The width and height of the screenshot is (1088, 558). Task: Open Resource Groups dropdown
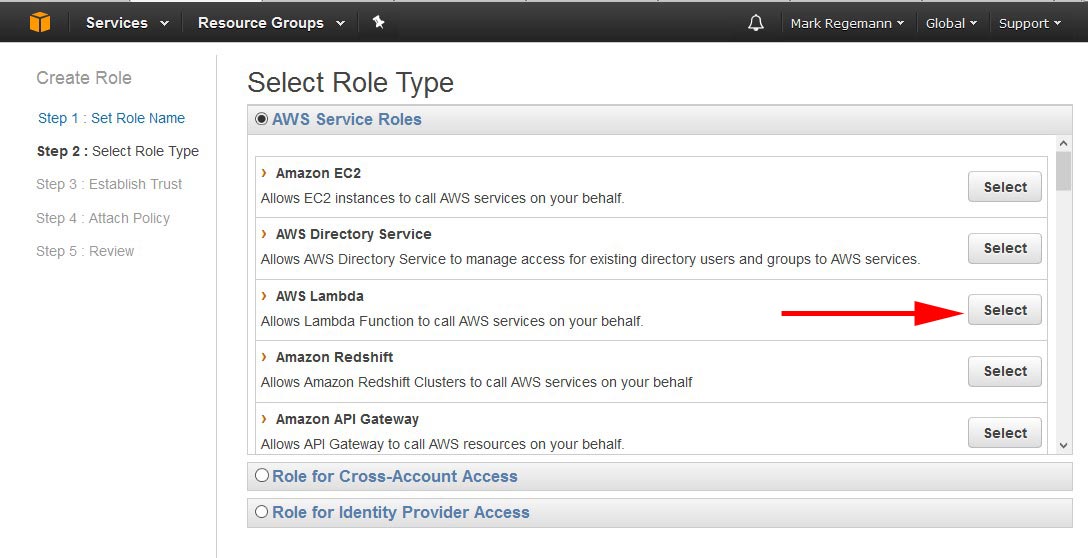[271, 23]
